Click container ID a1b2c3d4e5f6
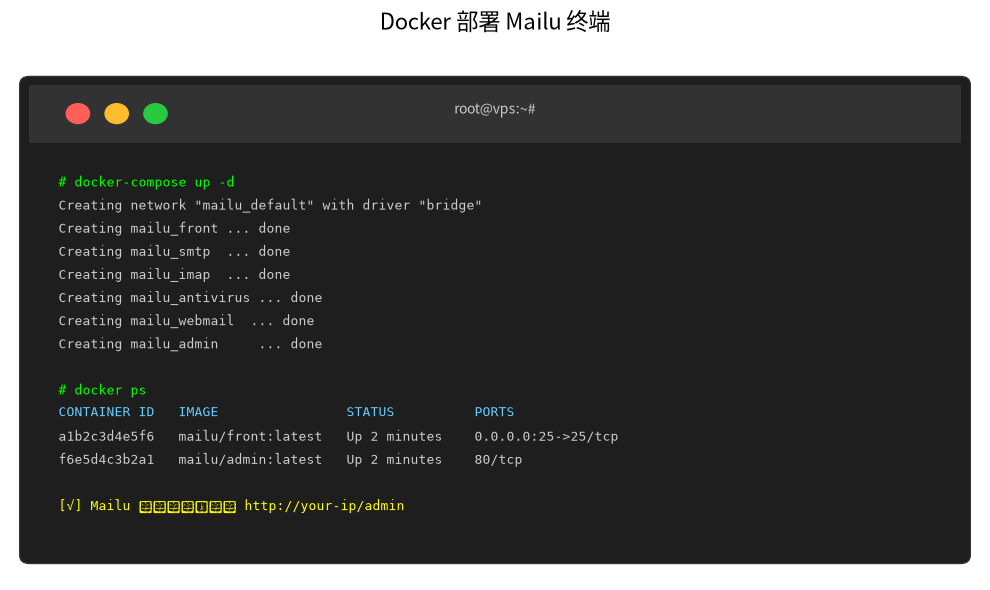This screenshot has width=990, height=590. [106, 436]
